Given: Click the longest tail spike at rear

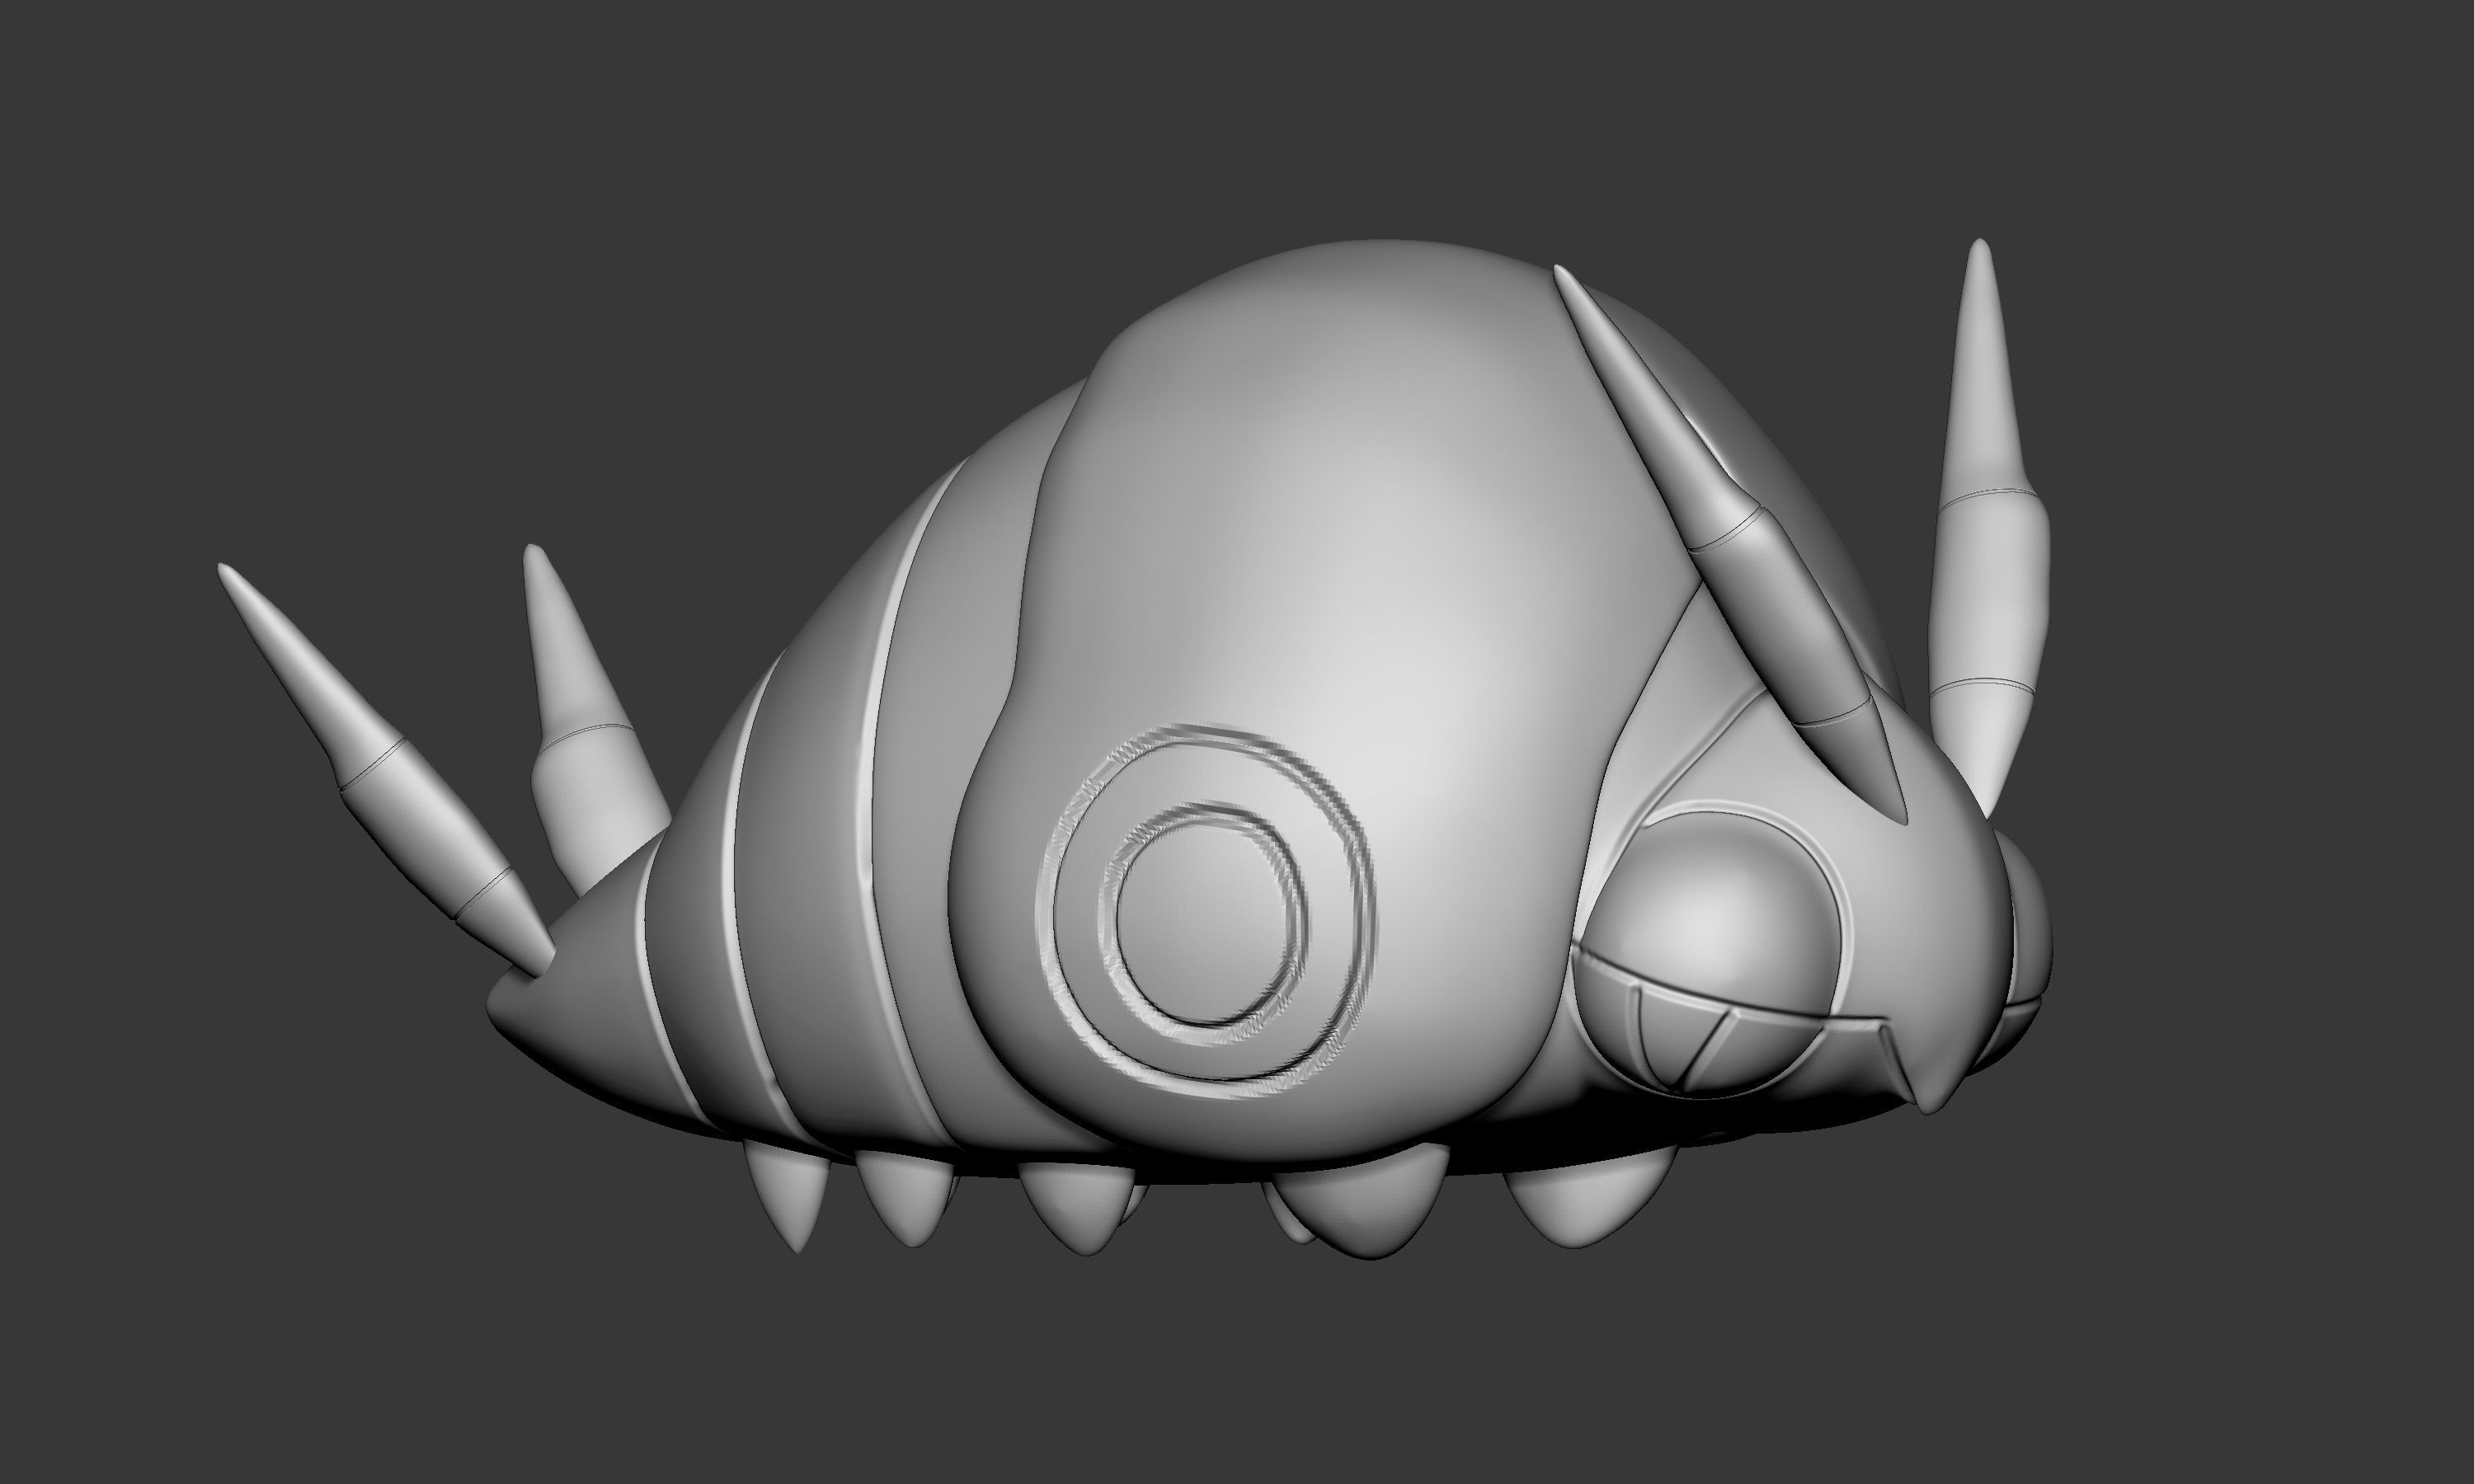Looking at the screenshot, I should [x=385, y=768].
